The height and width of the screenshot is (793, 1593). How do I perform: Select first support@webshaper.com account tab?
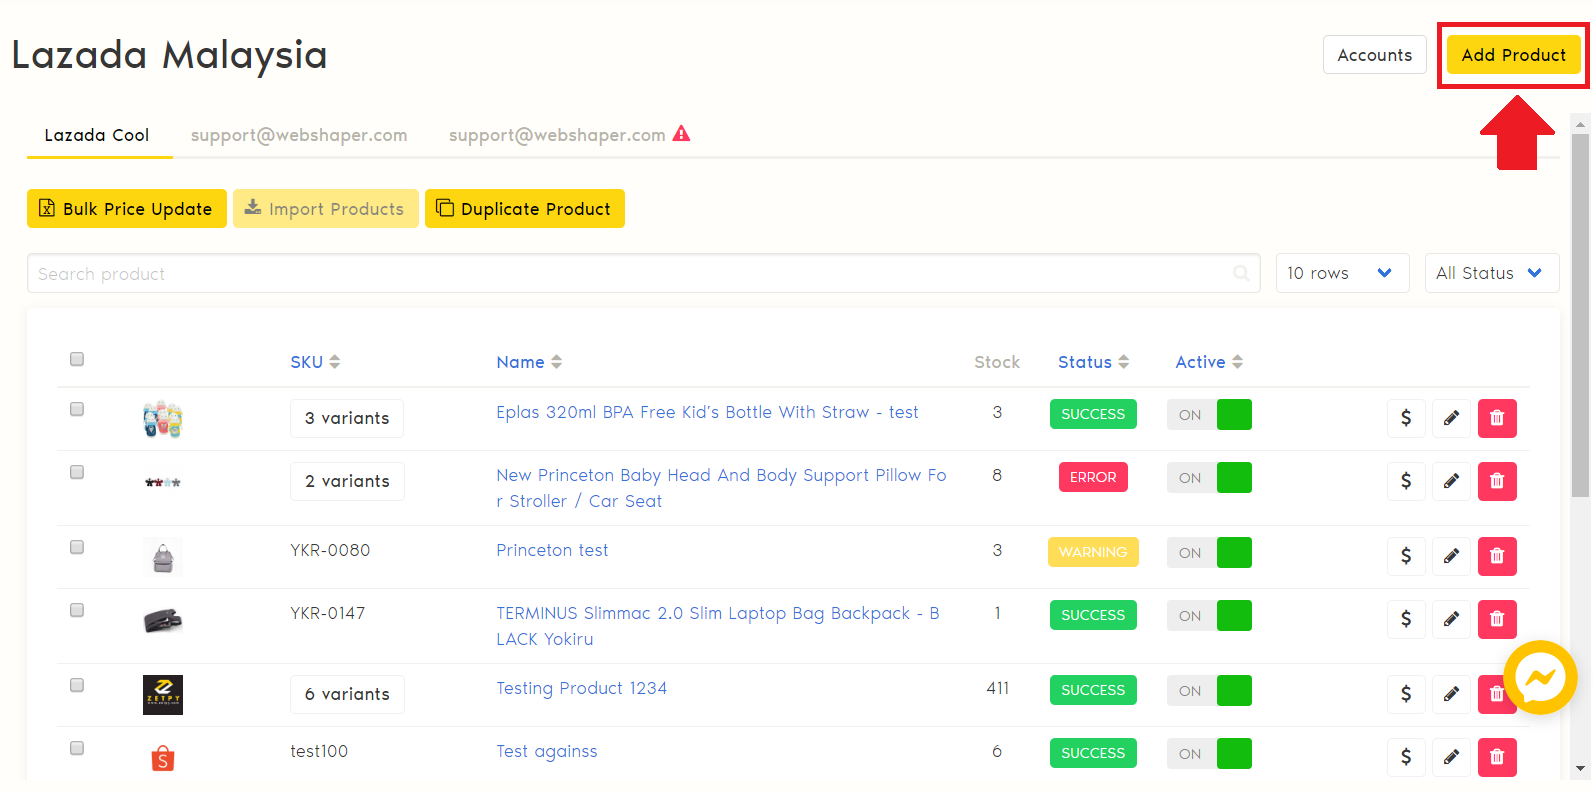coord(299,135)
